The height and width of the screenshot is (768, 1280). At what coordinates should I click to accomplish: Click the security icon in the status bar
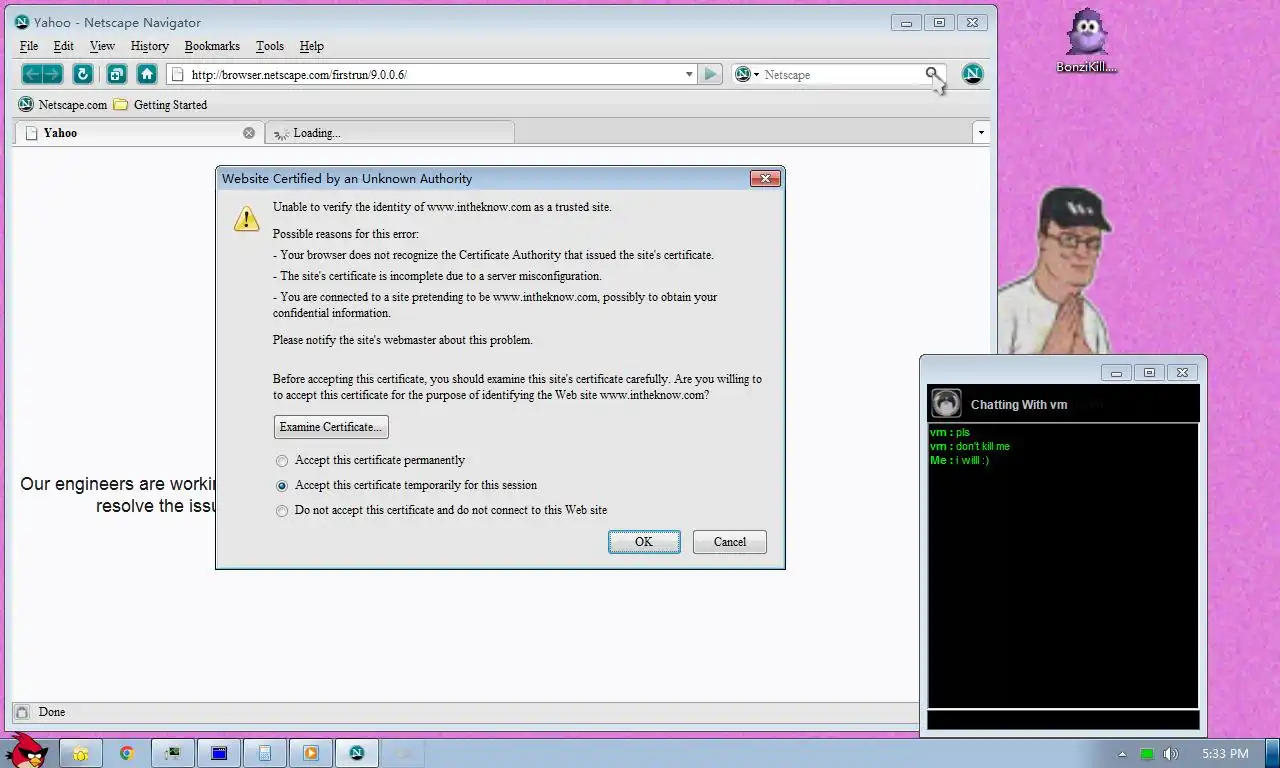coord(22,712)
